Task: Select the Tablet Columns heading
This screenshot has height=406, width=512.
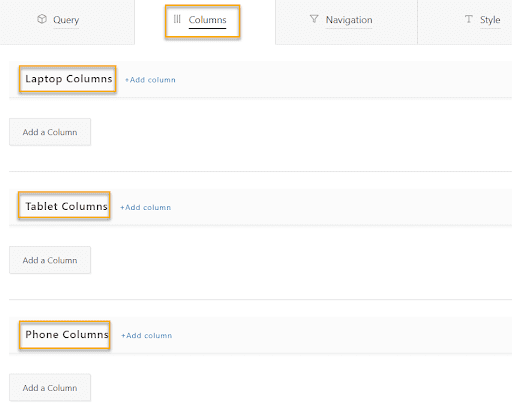Action: coord(66,206)
